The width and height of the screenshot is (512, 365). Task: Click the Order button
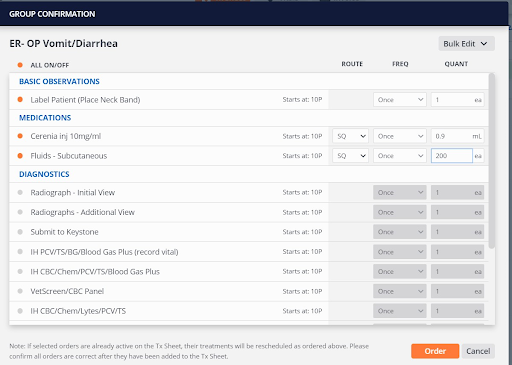[435, 351]
